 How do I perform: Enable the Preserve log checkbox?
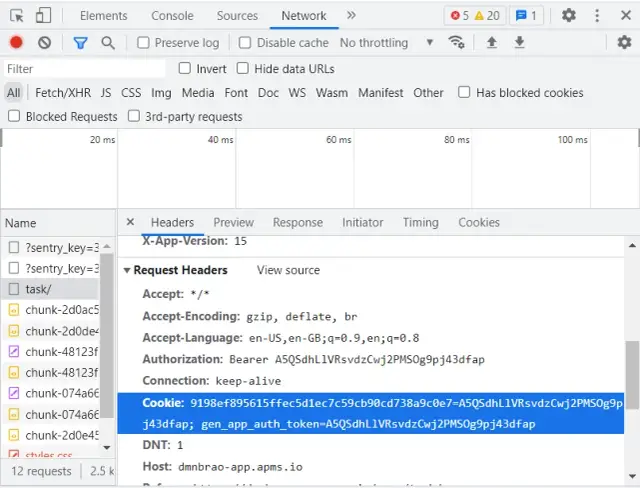click(144, 43)
